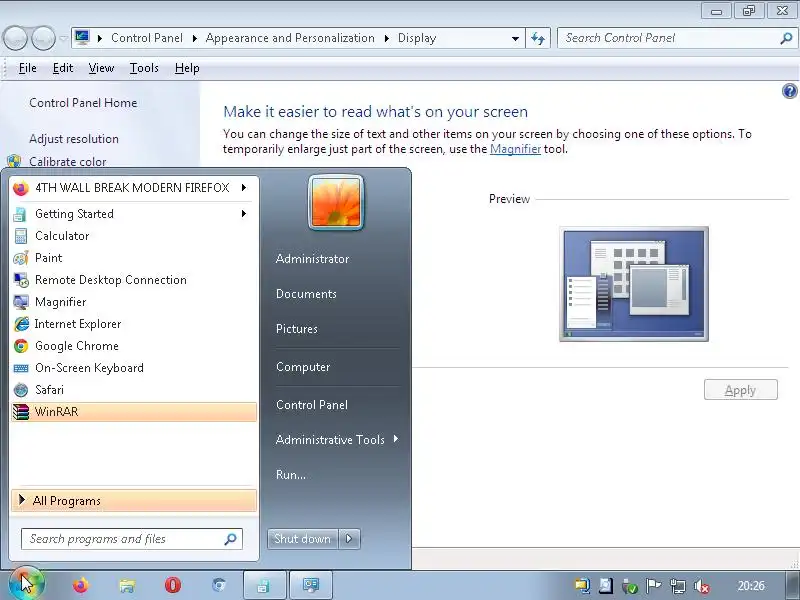Click the computer icon in address bar
The image size is (800, 600).
tap(82, 38)
